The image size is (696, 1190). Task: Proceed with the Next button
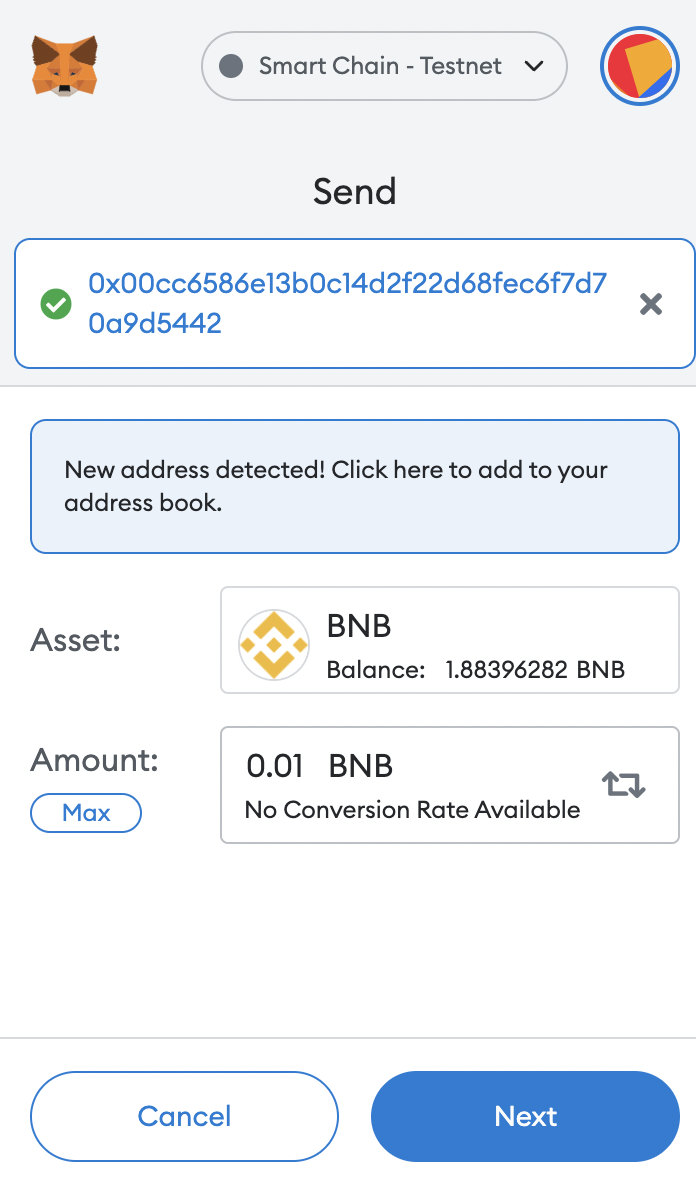[x=525, y=1116]
